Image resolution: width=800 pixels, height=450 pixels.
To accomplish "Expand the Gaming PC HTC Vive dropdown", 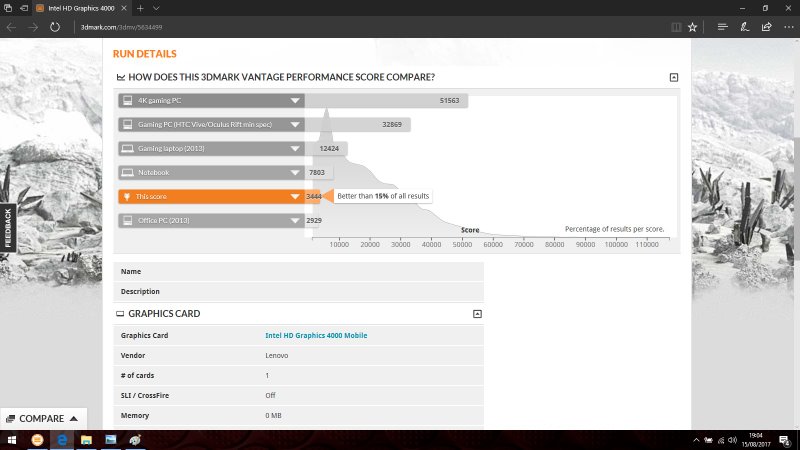I will click(295, 124).
